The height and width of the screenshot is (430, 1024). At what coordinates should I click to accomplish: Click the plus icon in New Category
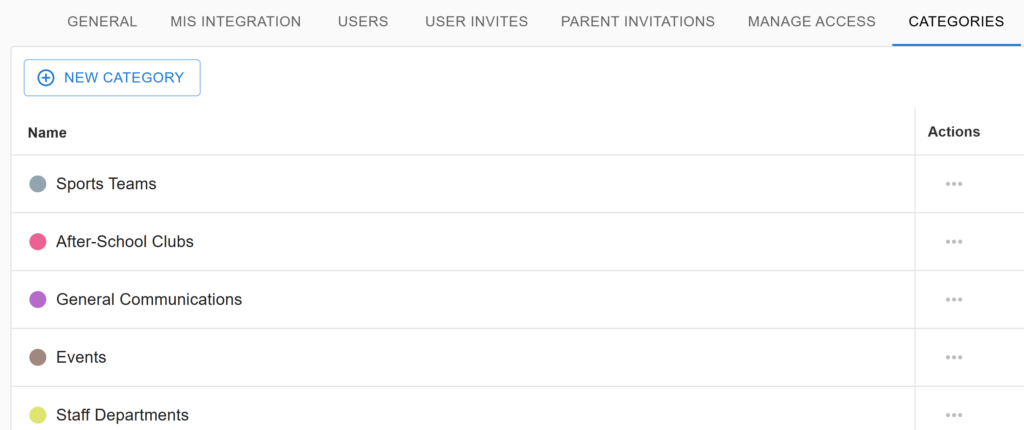coord(46,78)
